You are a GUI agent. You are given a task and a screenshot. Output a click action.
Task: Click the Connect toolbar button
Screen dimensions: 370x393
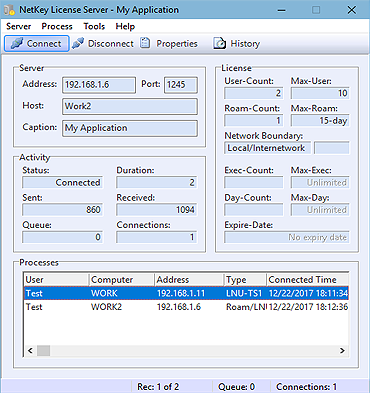(36, 44)
